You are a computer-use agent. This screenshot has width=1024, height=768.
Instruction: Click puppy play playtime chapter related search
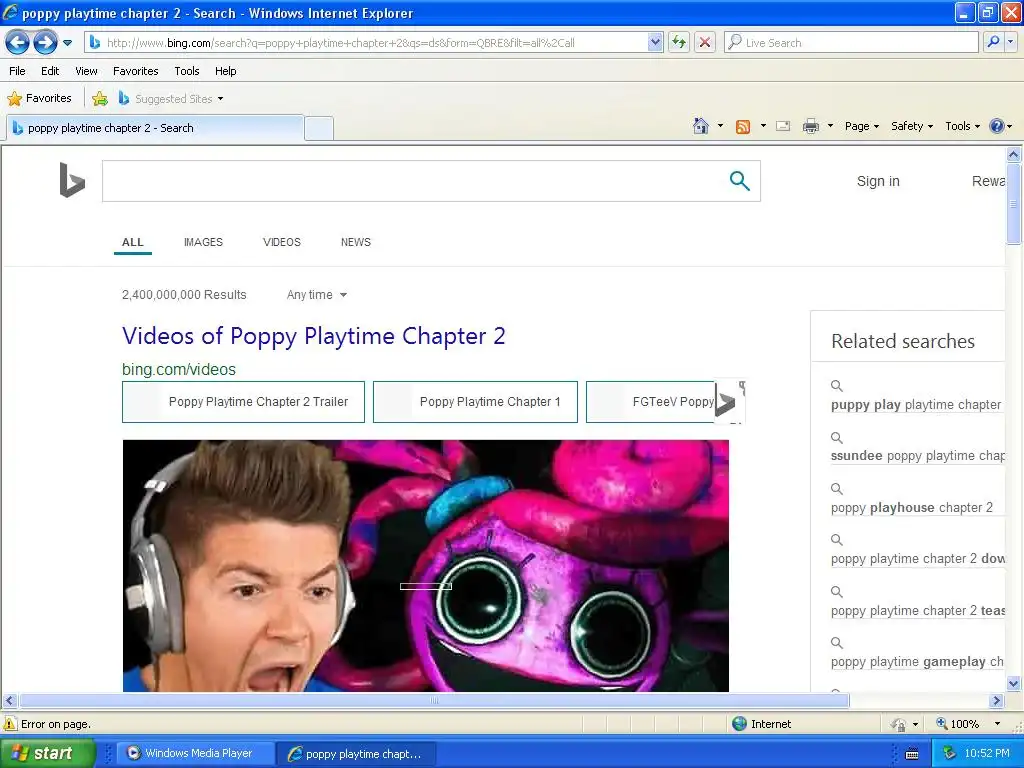click(915, 405)
